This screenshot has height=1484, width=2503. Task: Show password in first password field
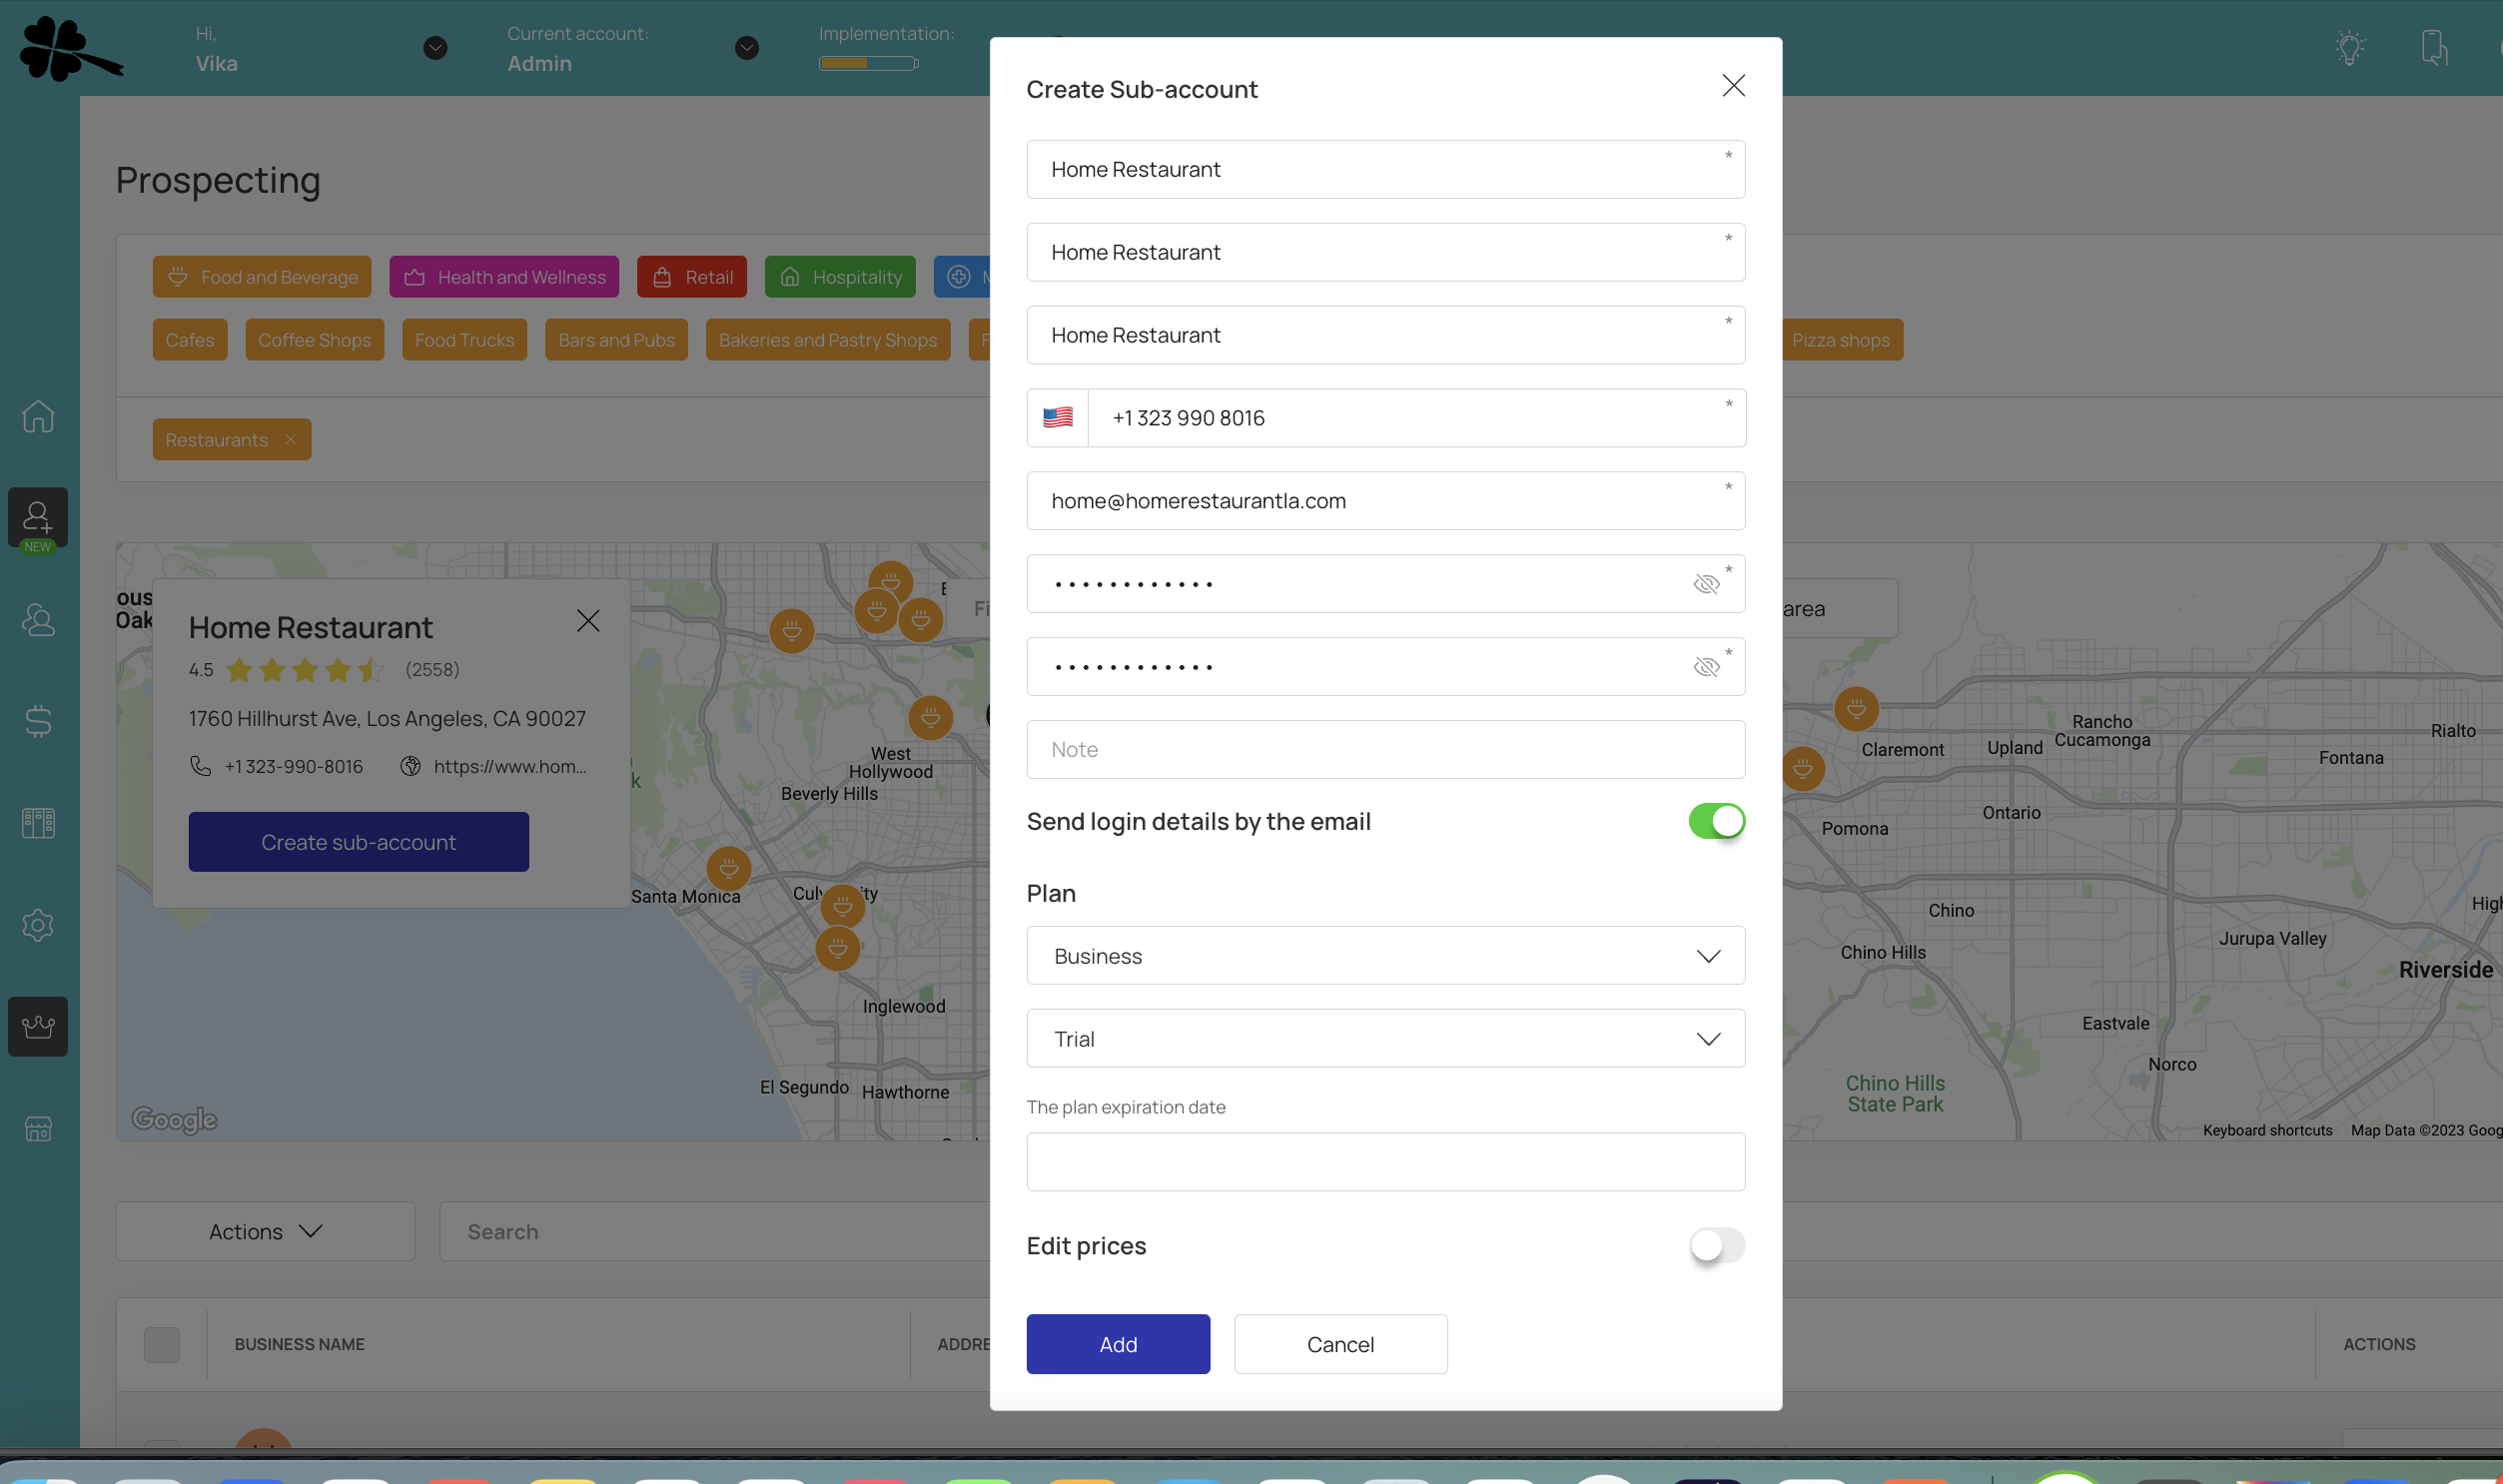tap(1706, 584)
